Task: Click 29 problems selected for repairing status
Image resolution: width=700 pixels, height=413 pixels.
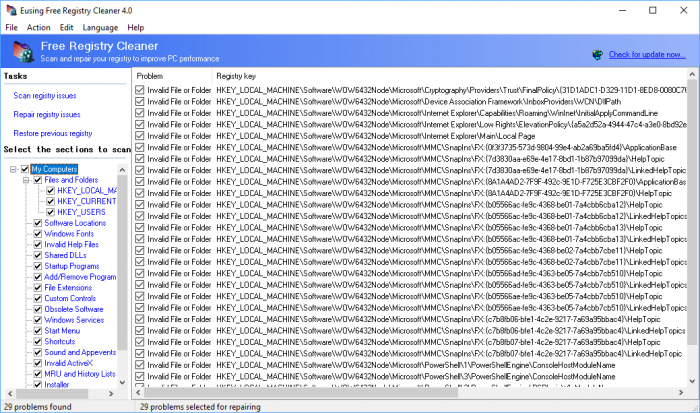Action: pos(200,407)
